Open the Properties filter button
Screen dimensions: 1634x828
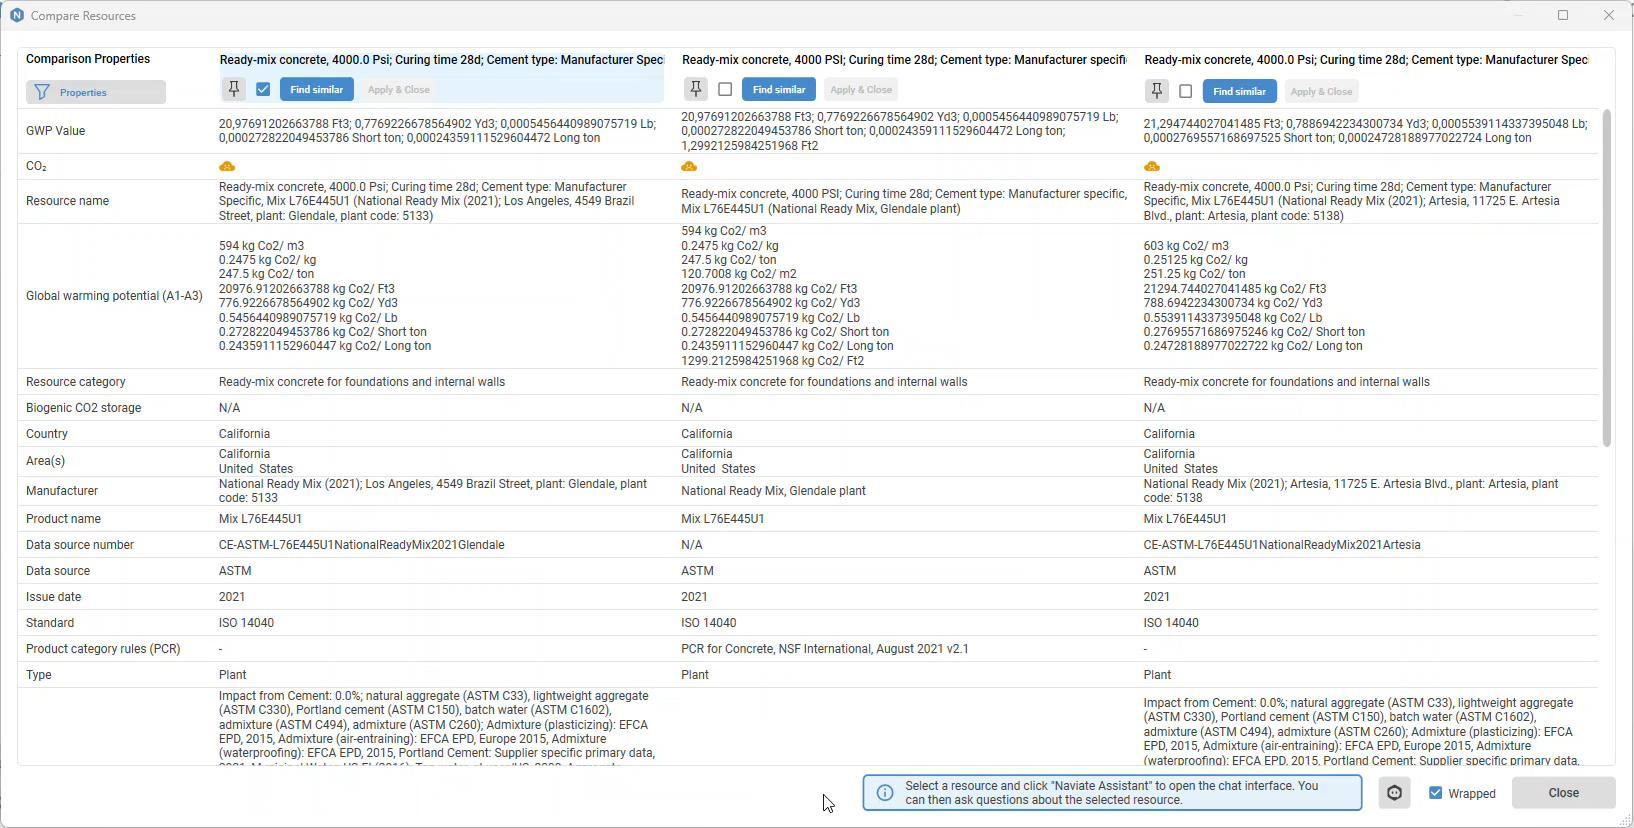(x=96, y=92)
